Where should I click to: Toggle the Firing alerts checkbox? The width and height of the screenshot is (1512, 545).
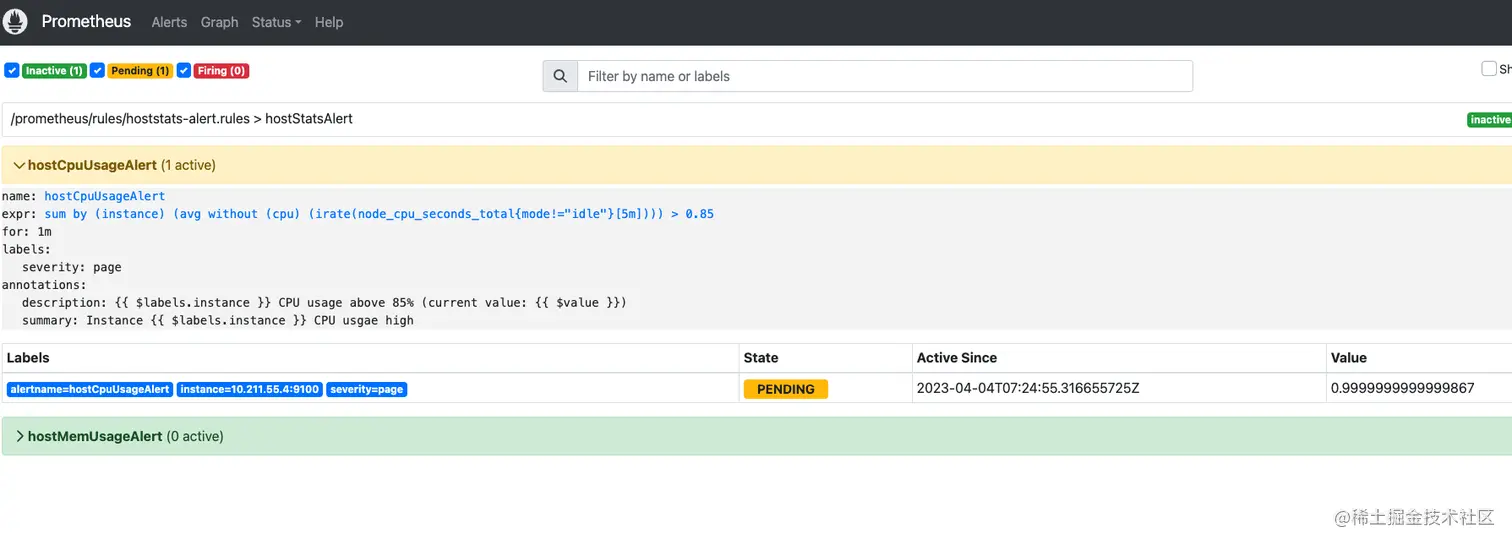(184, 71)
